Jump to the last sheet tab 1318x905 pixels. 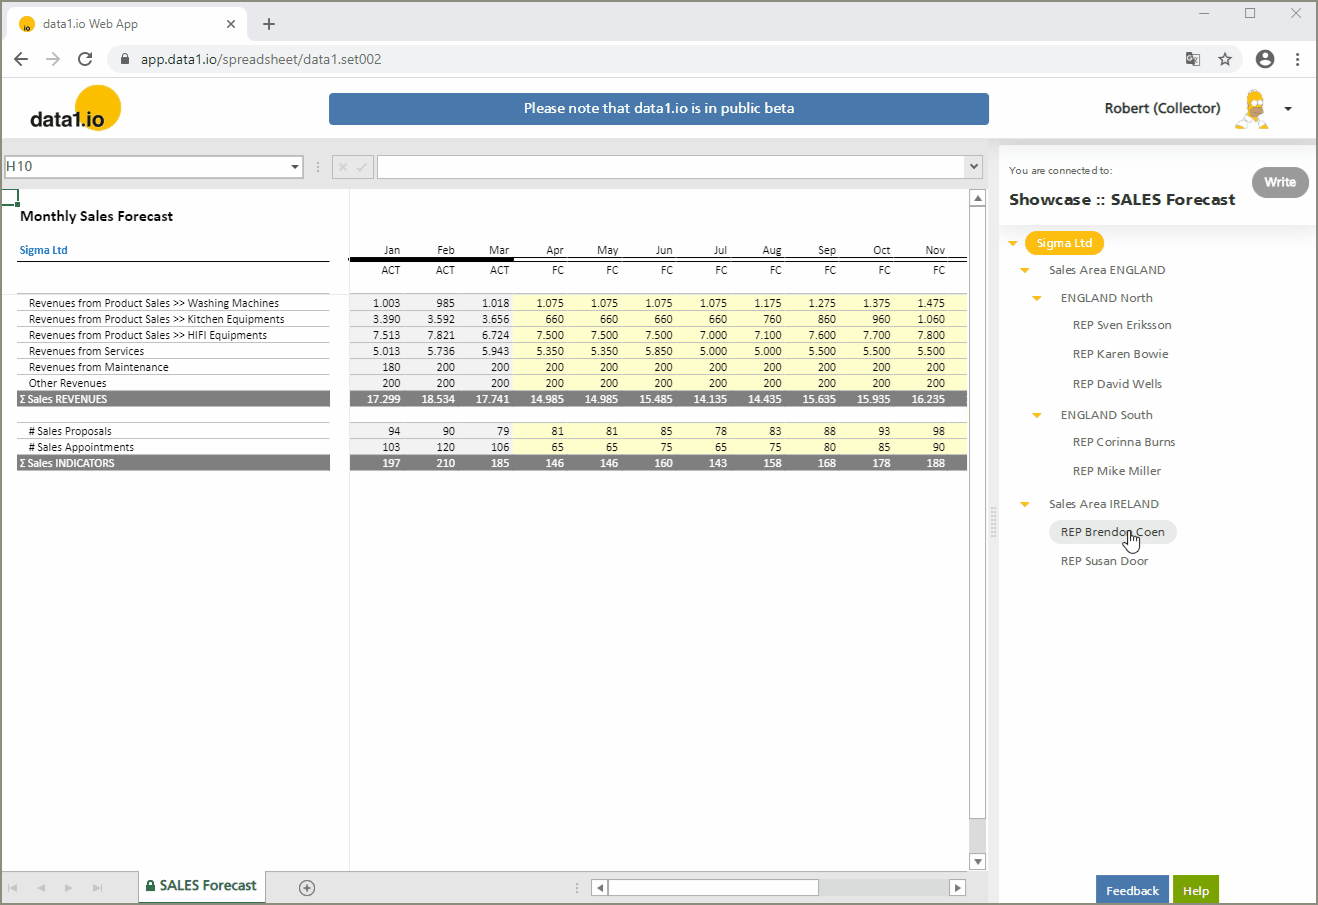point(97,888)
